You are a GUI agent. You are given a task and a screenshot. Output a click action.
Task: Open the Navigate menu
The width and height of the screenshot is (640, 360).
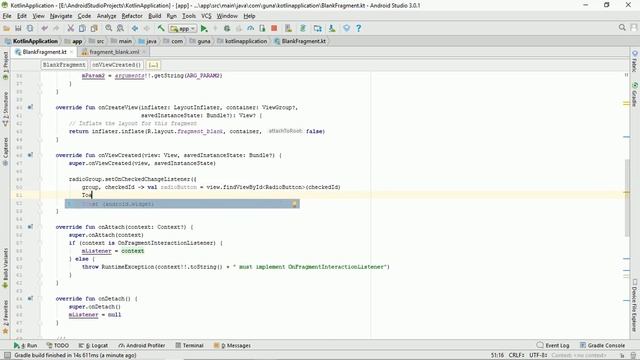[x=61, y=16]
